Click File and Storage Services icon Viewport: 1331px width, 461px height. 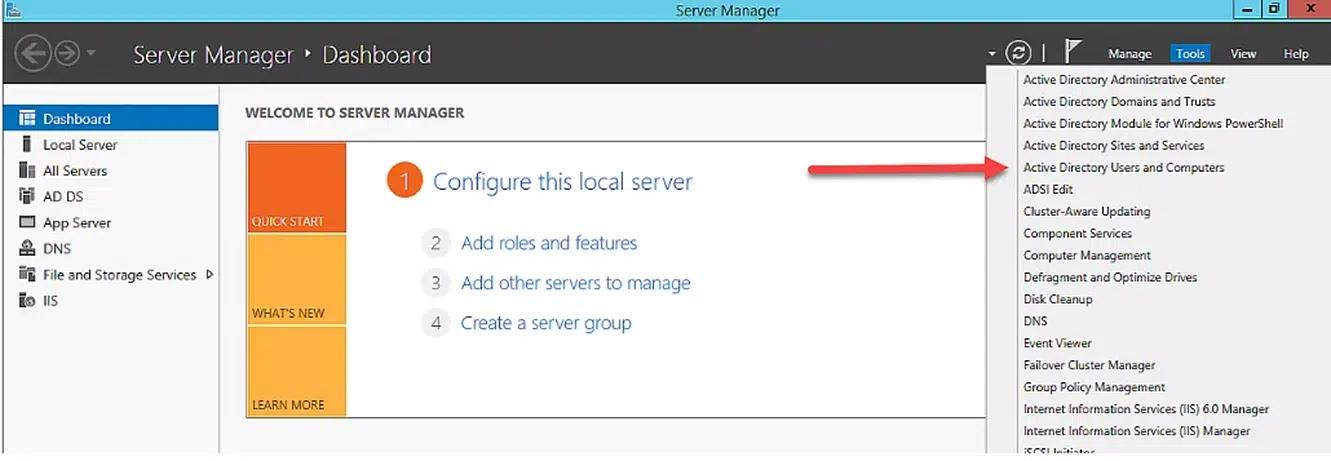27,274
